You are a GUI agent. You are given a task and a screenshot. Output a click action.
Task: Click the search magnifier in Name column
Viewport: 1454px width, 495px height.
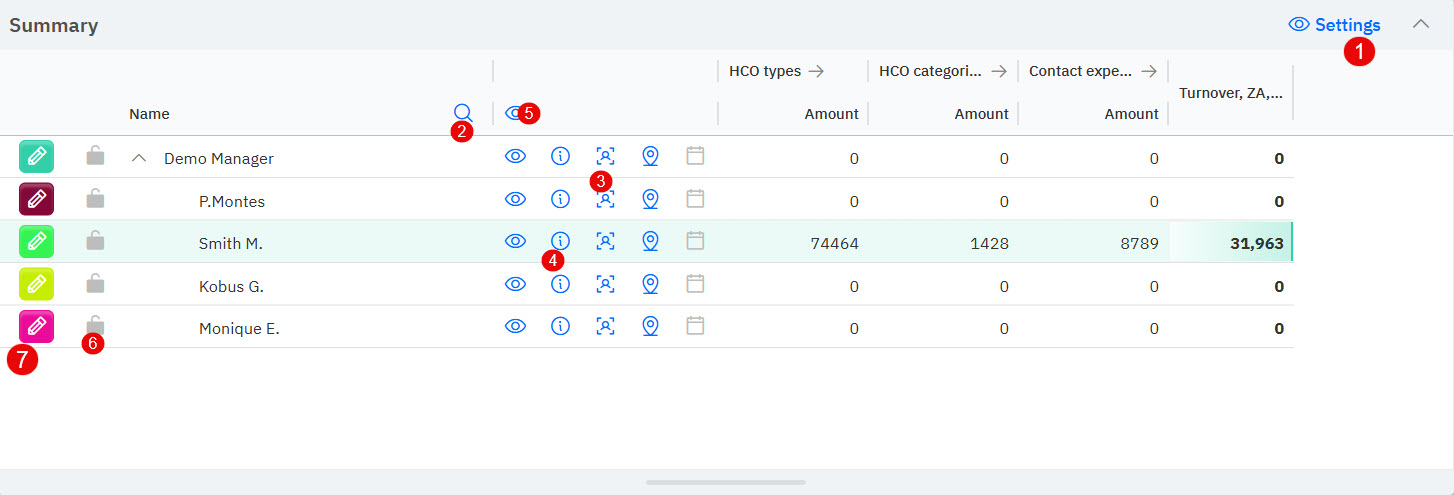coord(462,112)
